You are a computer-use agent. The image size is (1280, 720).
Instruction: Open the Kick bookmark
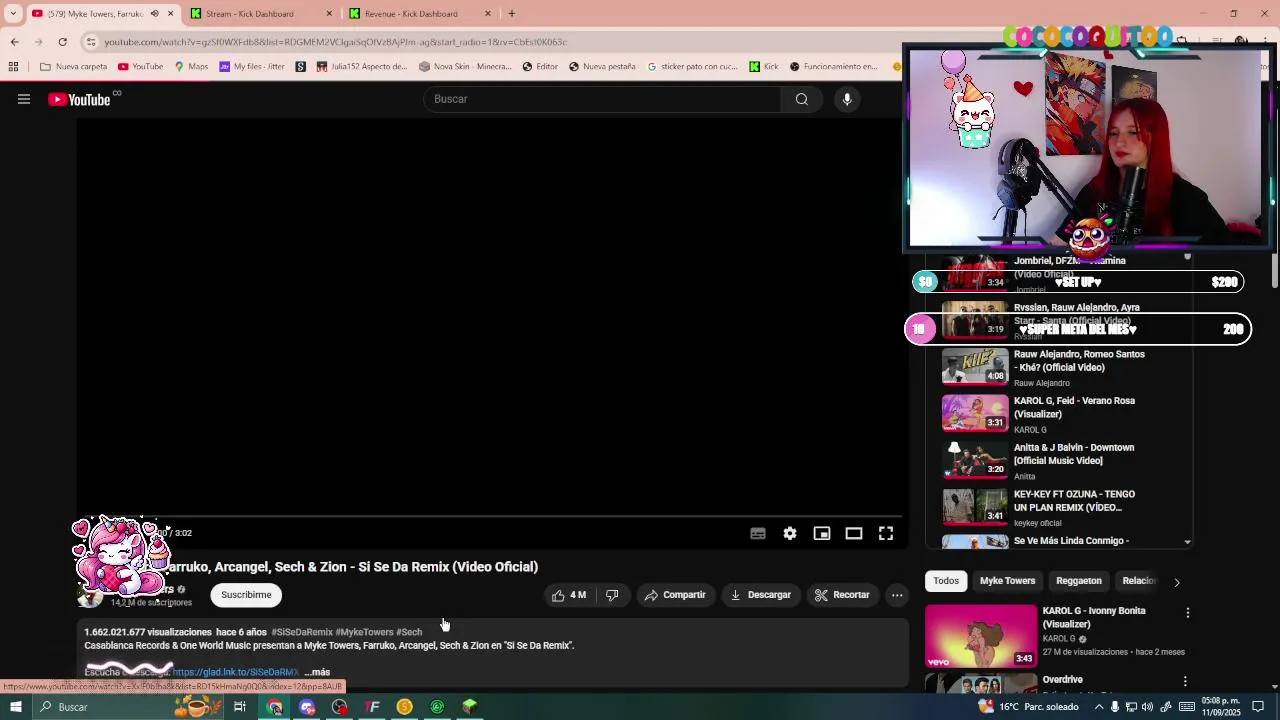pyautogui.click(x=763, y=67)
